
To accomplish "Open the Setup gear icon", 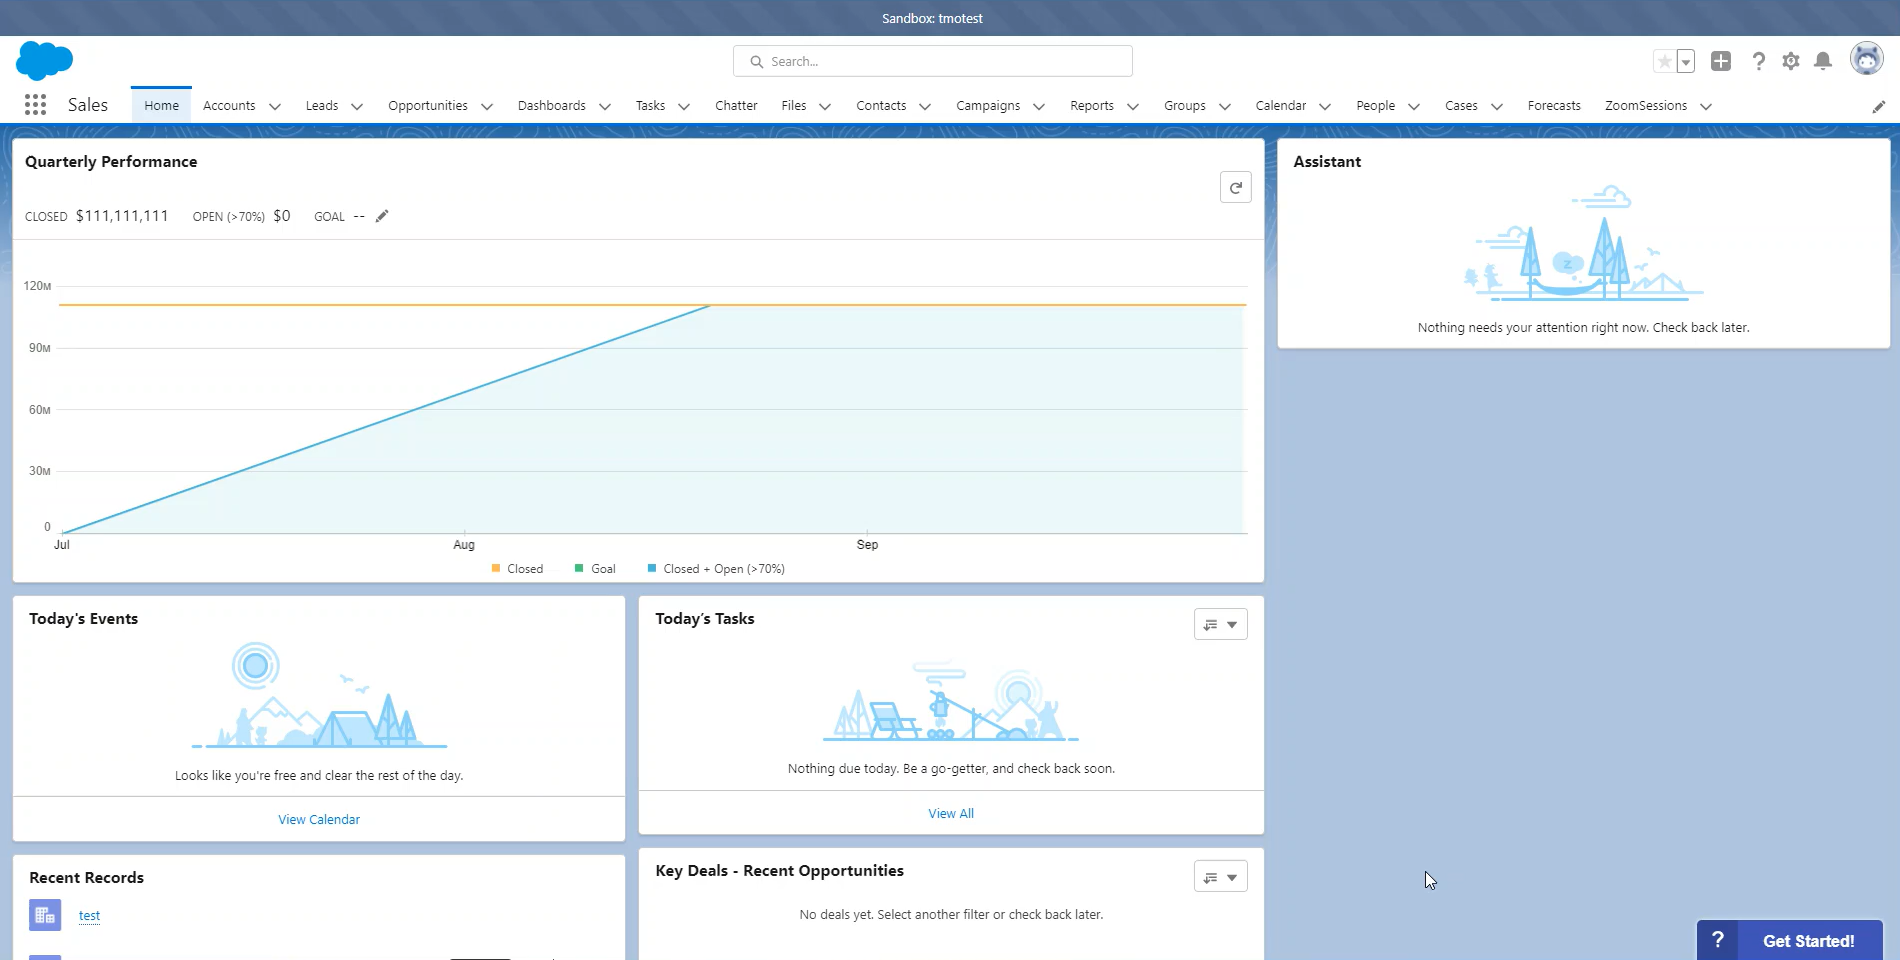I will tap(1791, 62).
